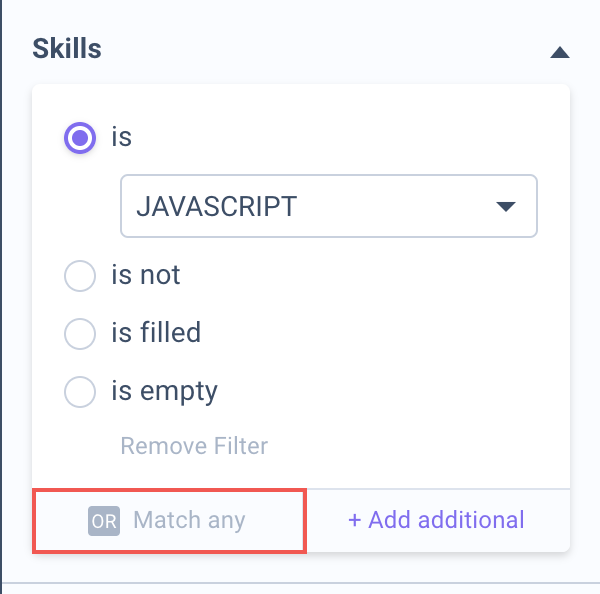Viewport: 600px width, 594px height.
Task: Select the "is" radio button
Action: [x=80, y=138]
